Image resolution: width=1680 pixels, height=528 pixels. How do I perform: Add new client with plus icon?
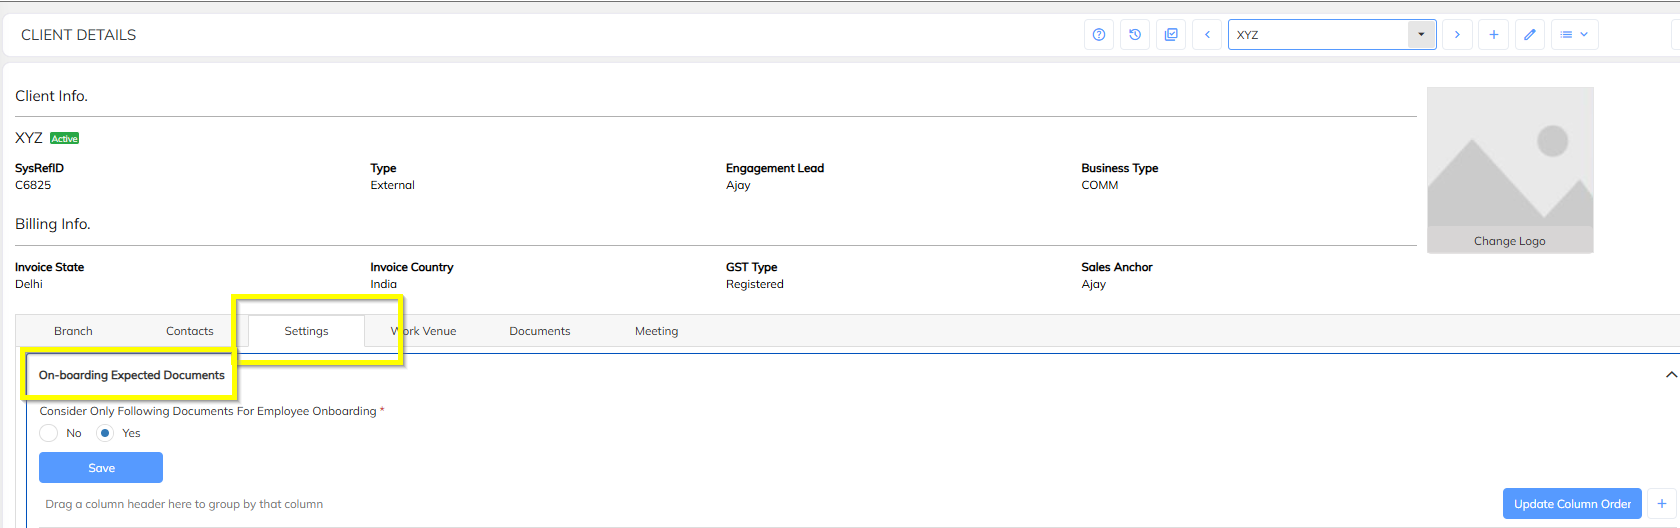tap(1493, 35)
